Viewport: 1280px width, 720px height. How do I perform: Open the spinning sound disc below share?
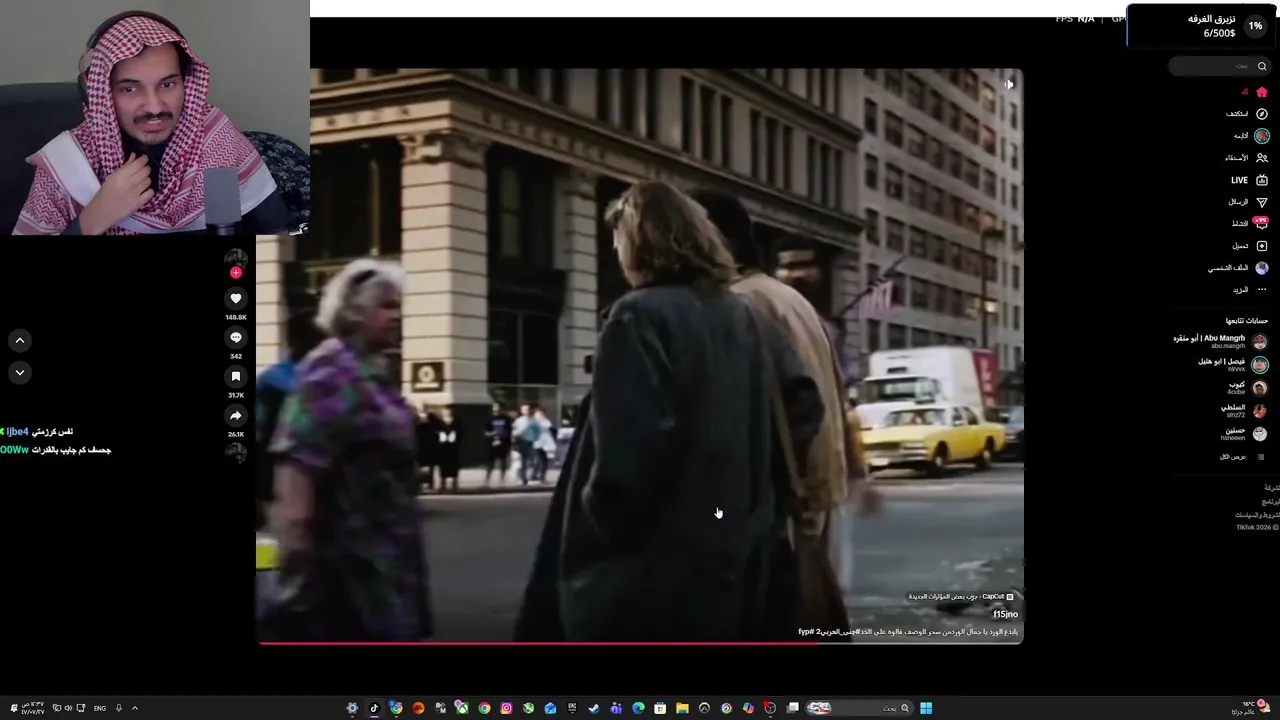pos(236,452)
